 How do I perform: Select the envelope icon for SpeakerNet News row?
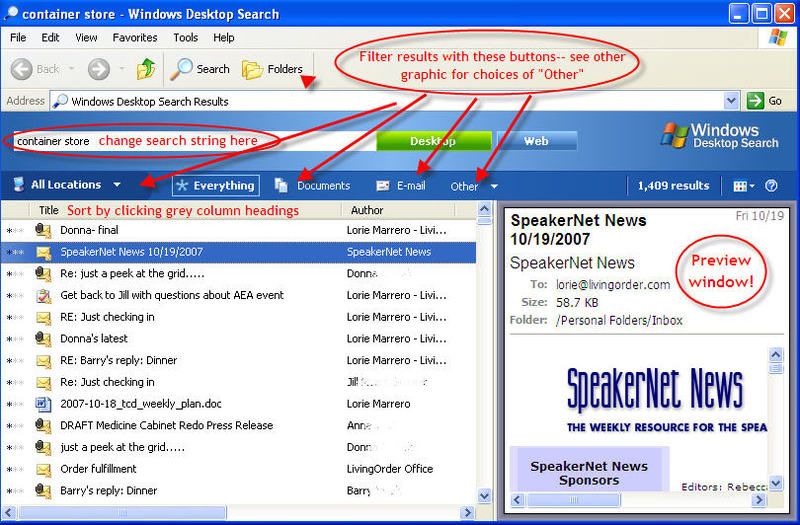tap(43, 252)
